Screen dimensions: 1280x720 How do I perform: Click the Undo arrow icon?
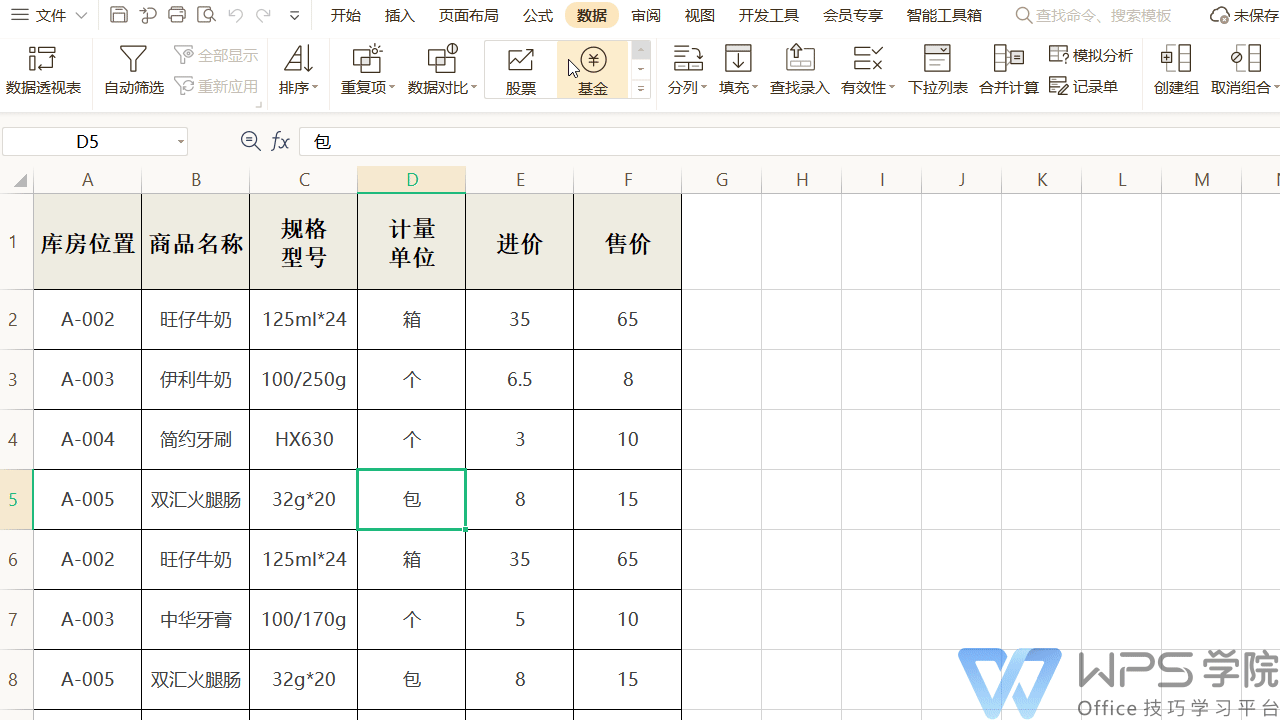click(235, 15)
